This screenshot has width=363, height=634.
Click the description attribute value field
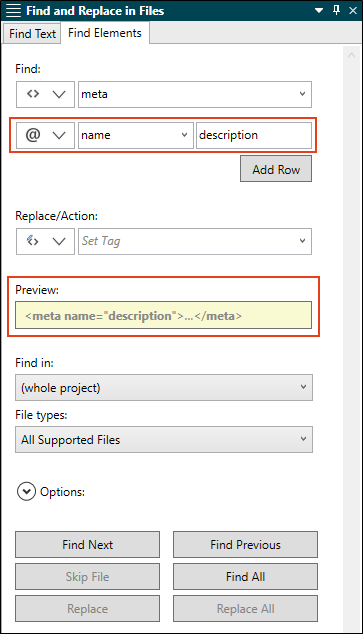tap(254, 135)
